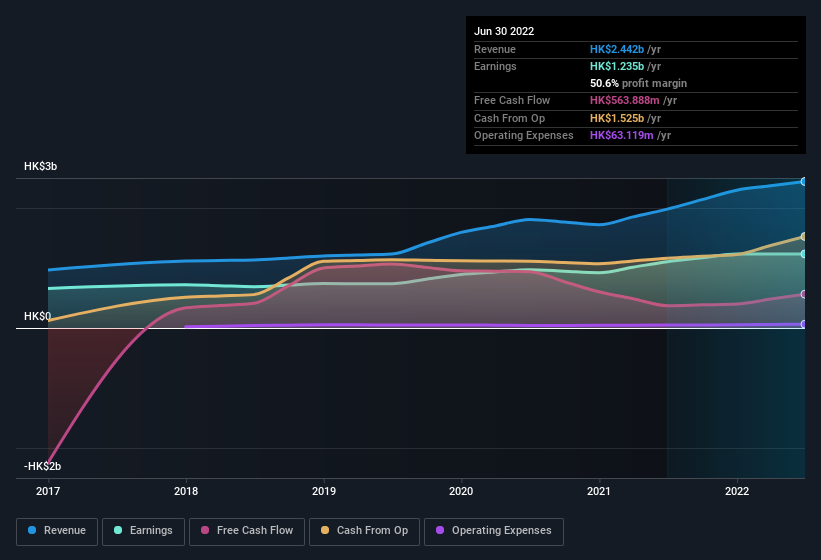Click the HK$2.442b revenue value
821x560 pixels.
click(x=617, y=49)
